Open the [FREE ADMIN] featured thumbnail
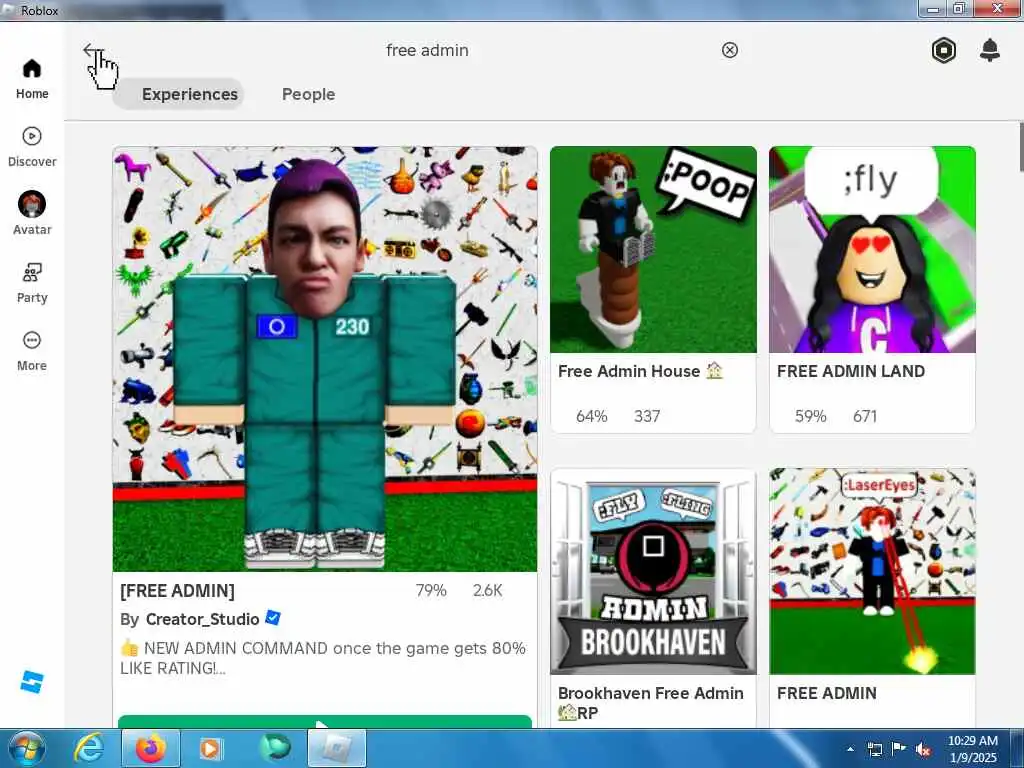 [325, 359]
